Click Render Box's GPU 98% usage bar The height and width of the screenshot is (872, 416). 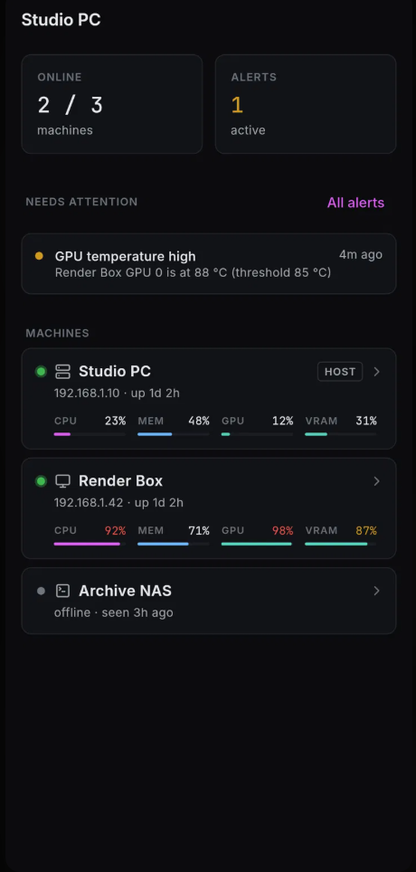click(x=257, y=544)
